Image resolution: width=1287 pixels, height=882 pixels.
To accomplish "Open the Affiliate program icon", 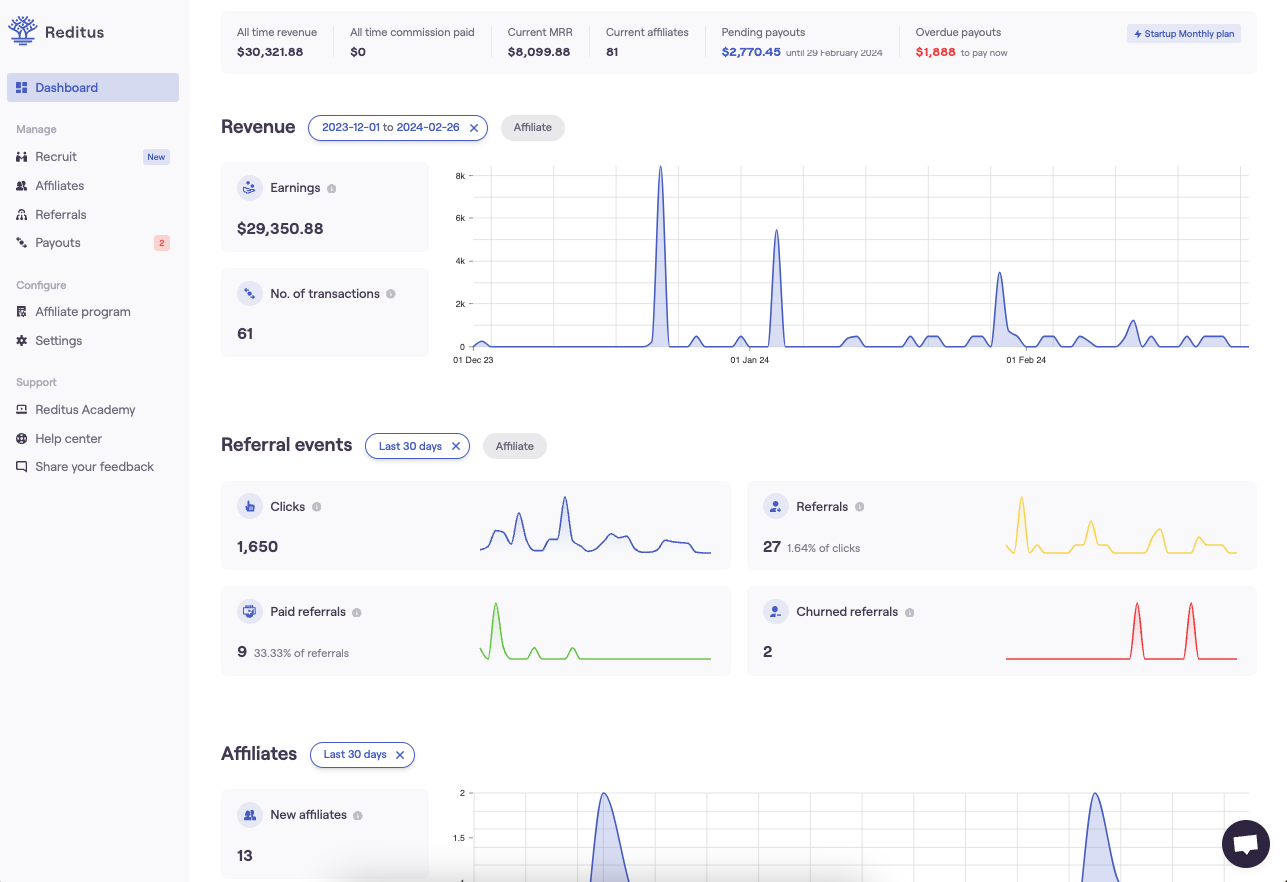I will click(21, 311).
